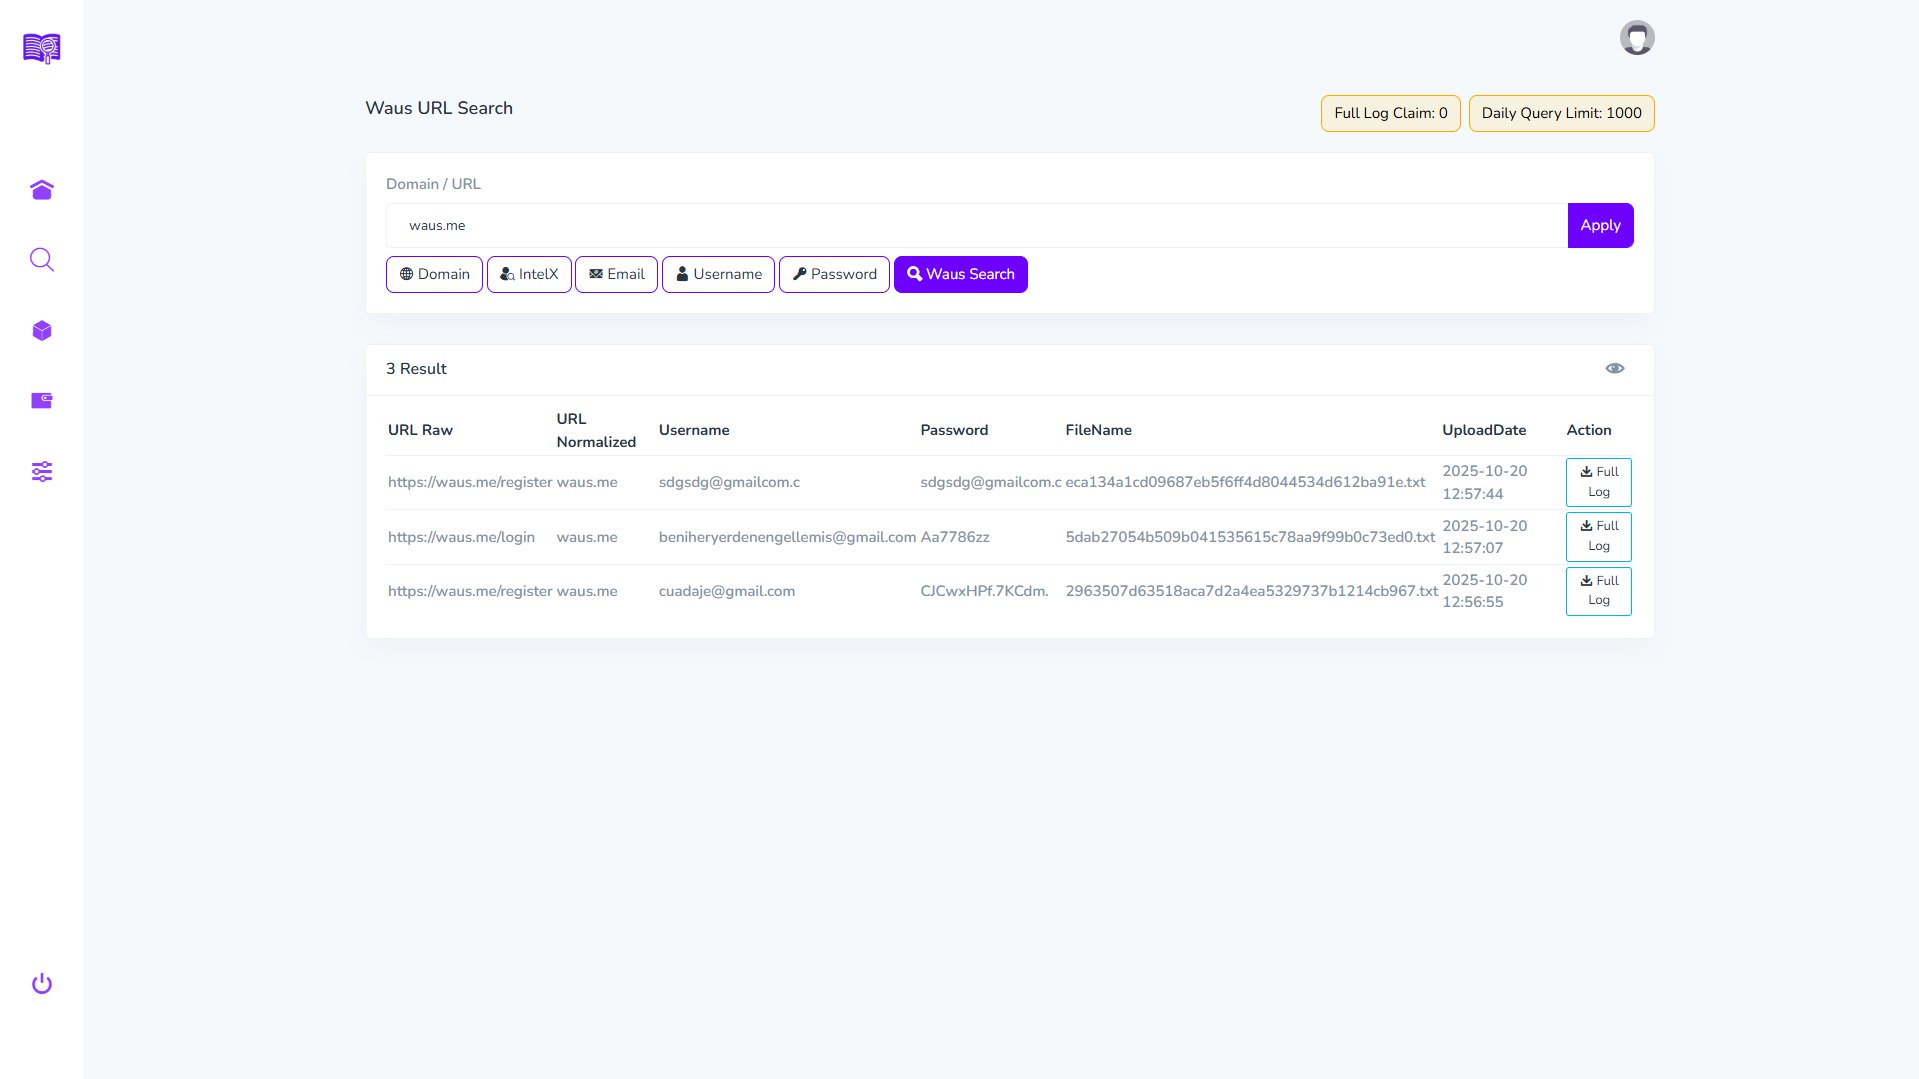Image resolution: width=1919 pixels, height=1079 pixels.
Task: Click the URL Normalized column header
Action: pos(596,430)
